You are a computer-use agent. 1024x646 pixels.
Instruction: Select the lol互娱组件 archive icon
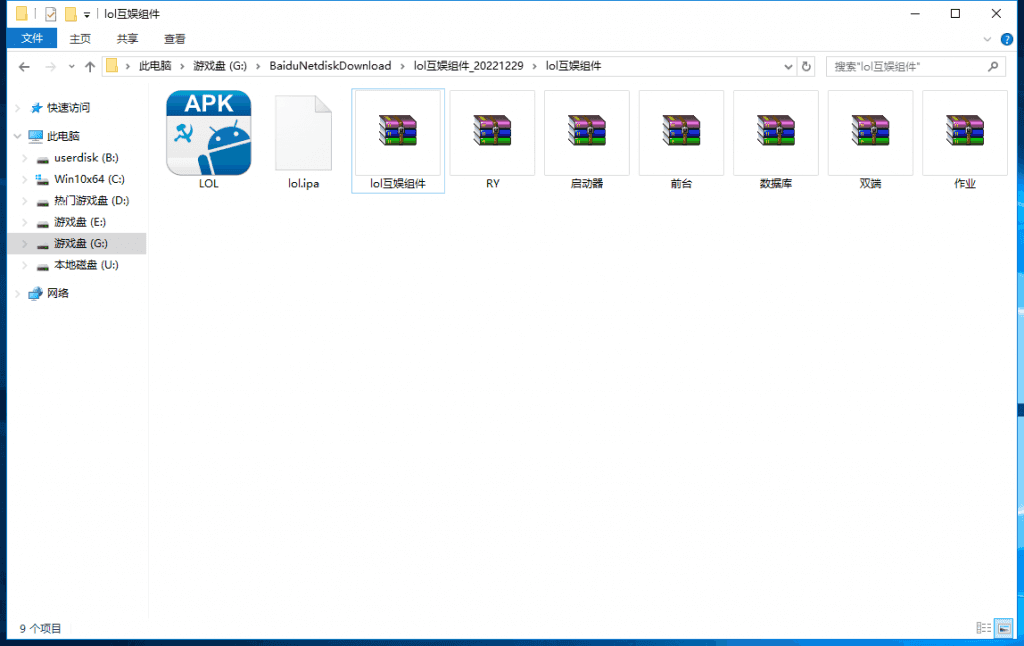click(x=398, y=131)
